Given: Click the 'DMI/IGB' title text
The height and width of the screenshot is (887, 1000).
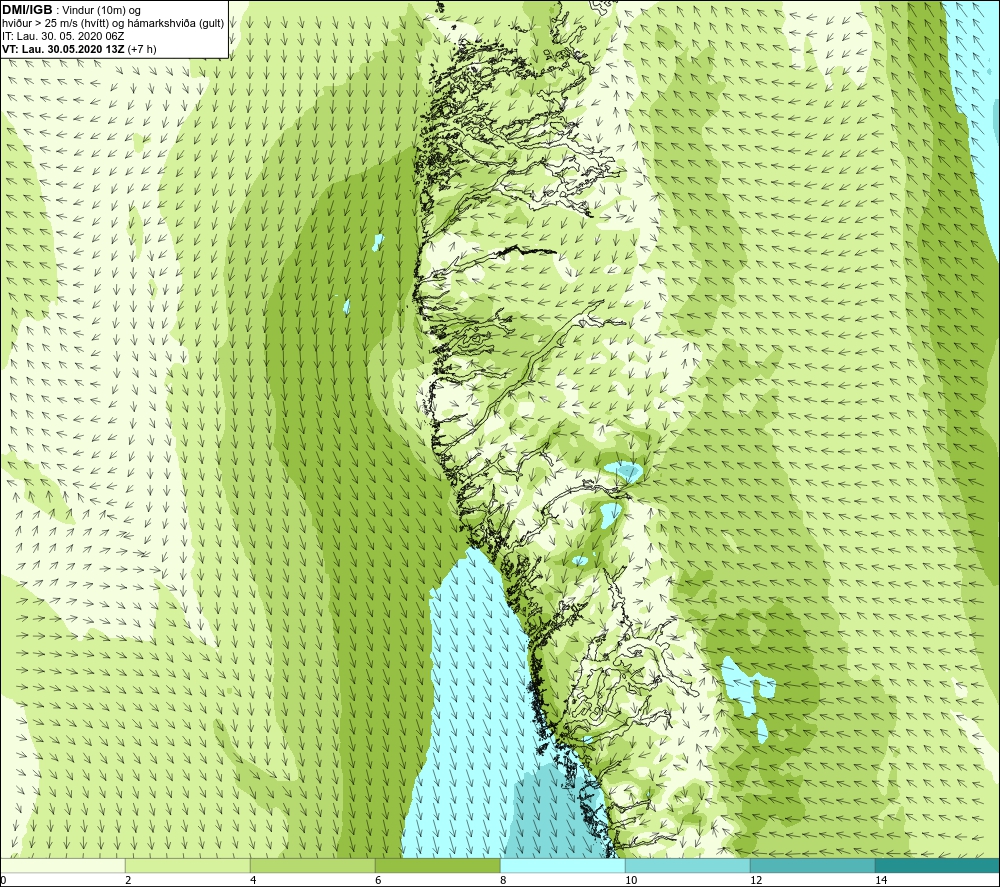Looking at the screenshot, I should 27,10.
